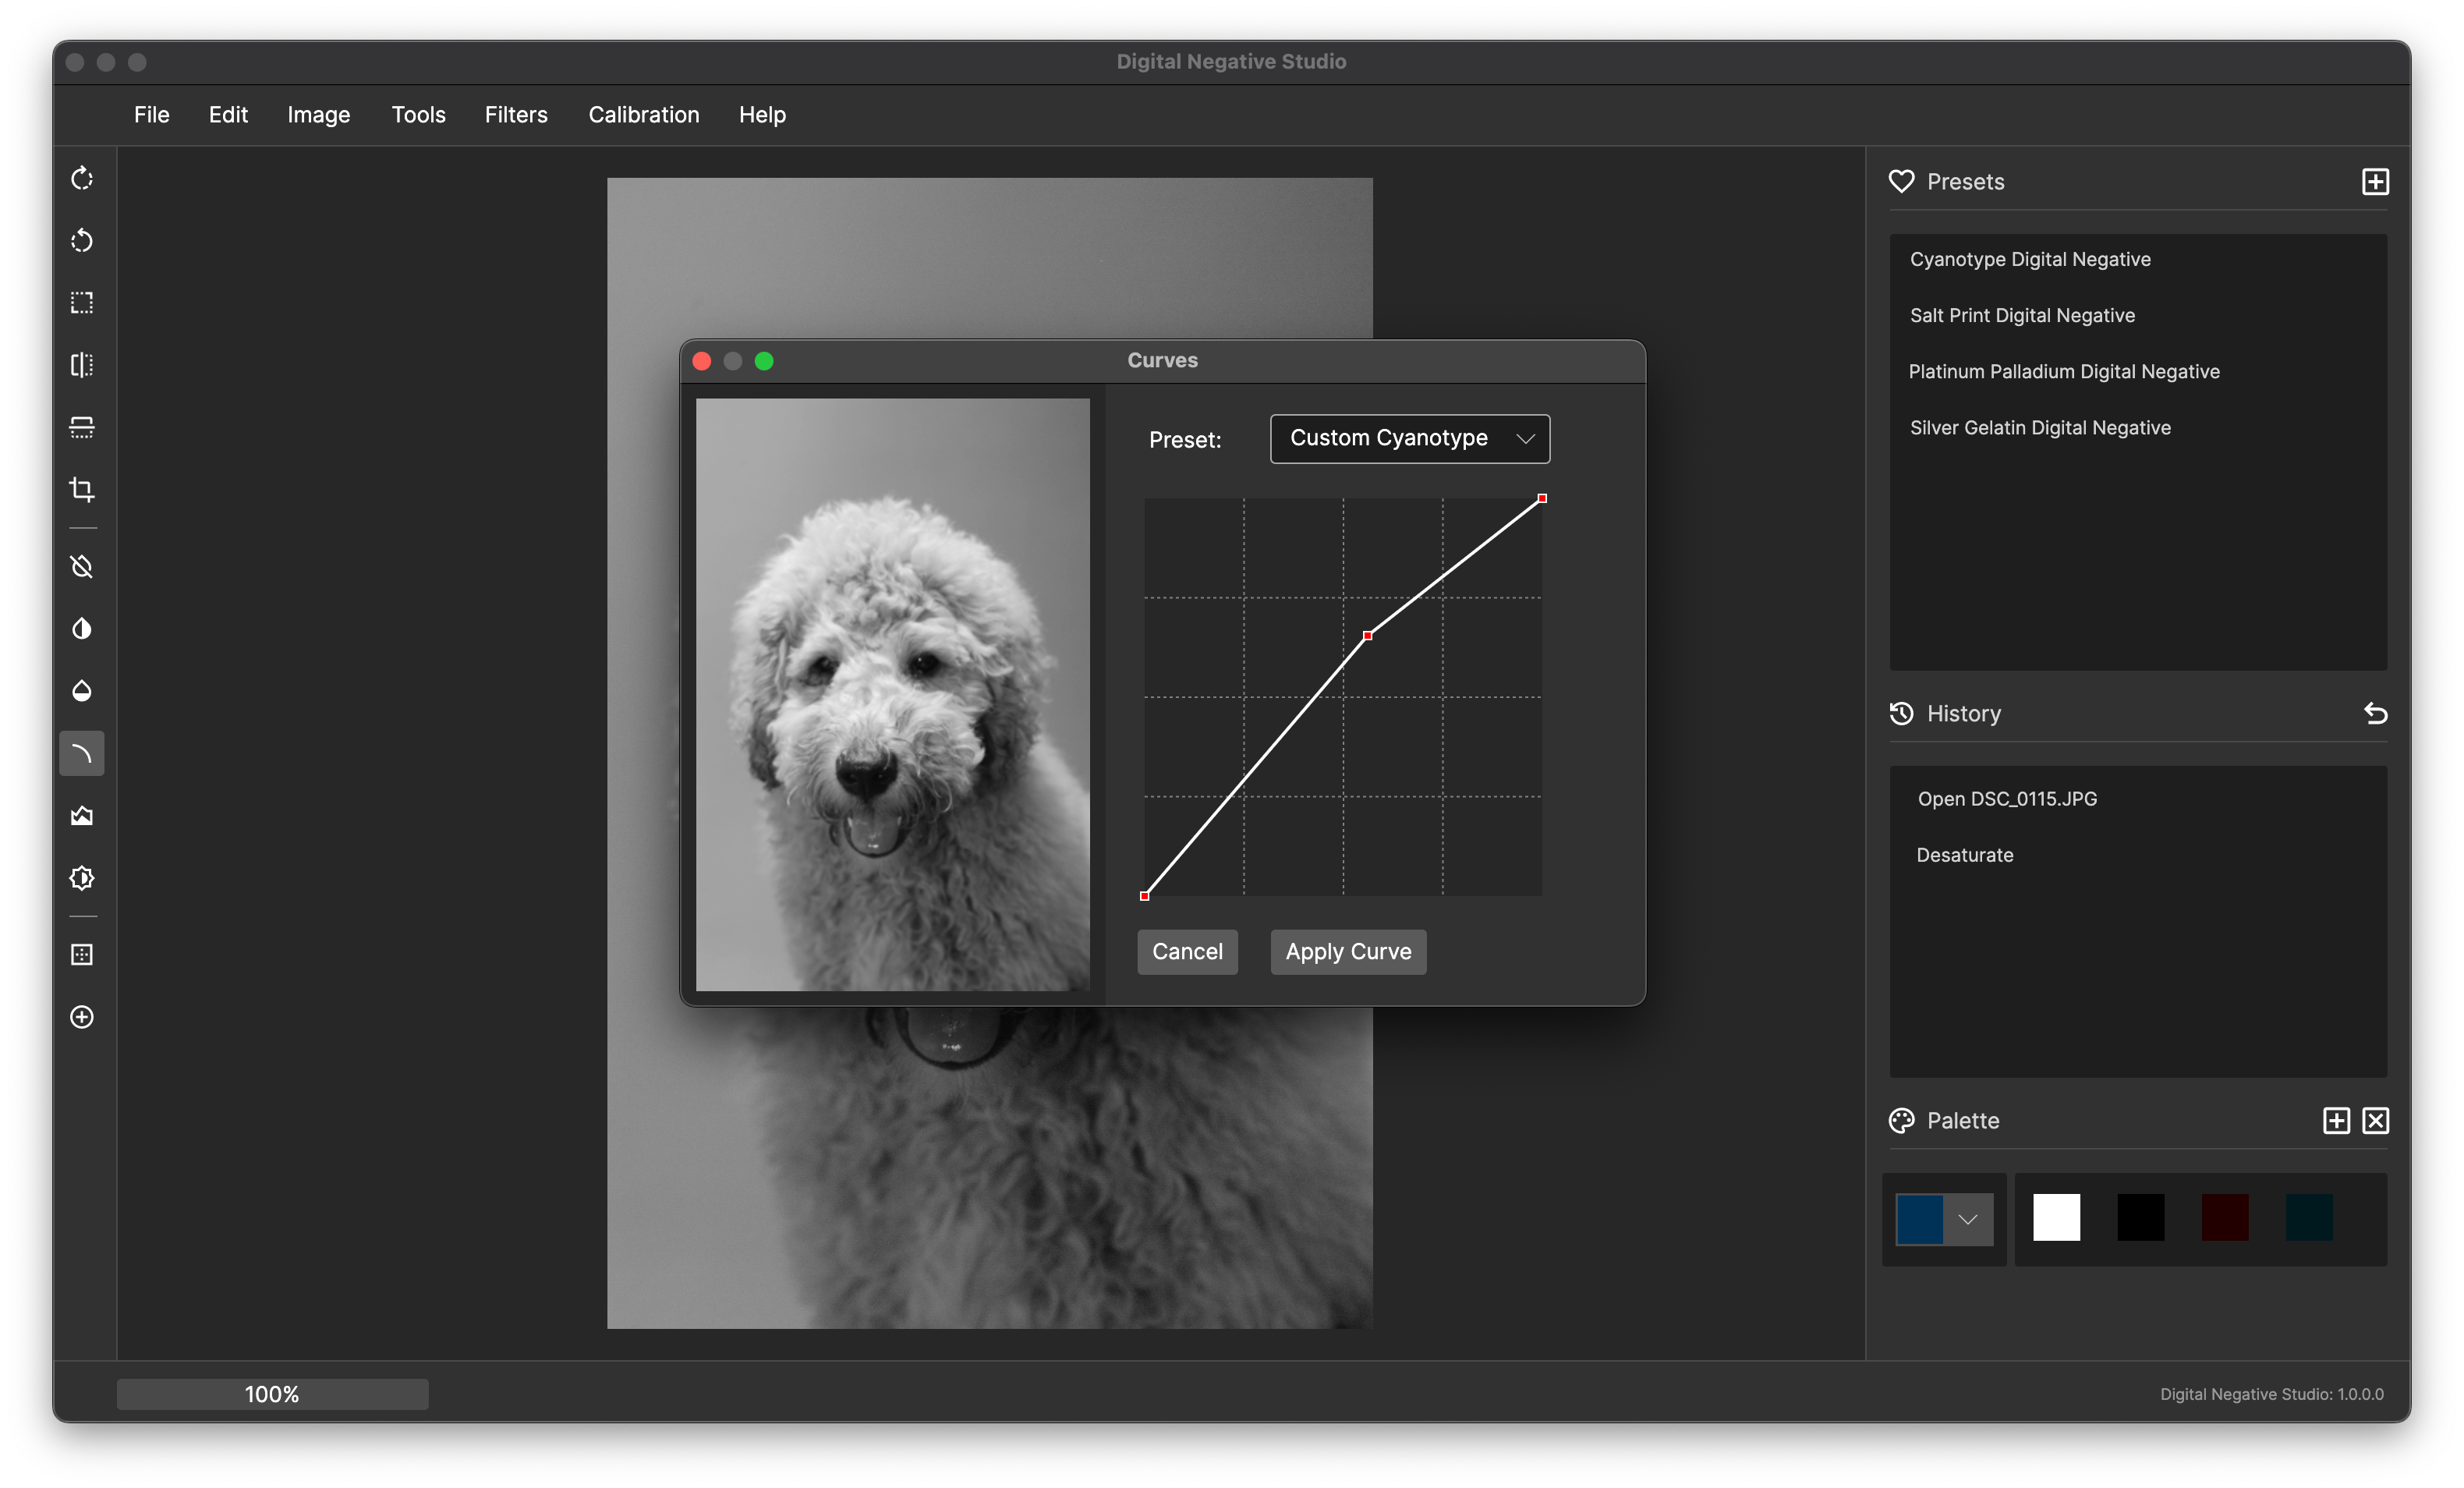Add a new preset with plus icon
The height and width of the screenshot is (1488, 2464).
pos(2376,181)
